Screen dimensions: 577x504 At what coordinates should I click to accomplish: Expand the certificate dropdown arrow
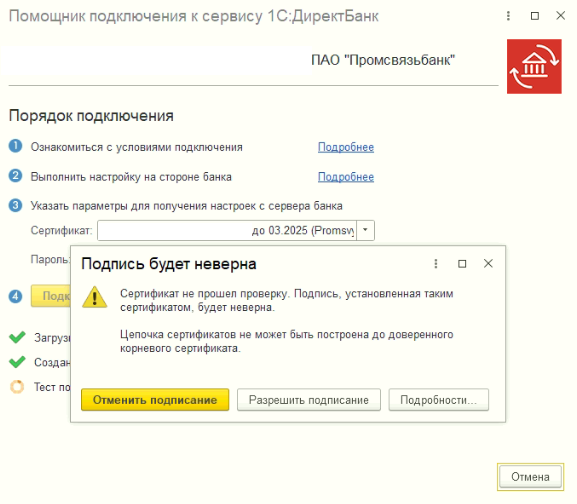click(x=365, y=230)
